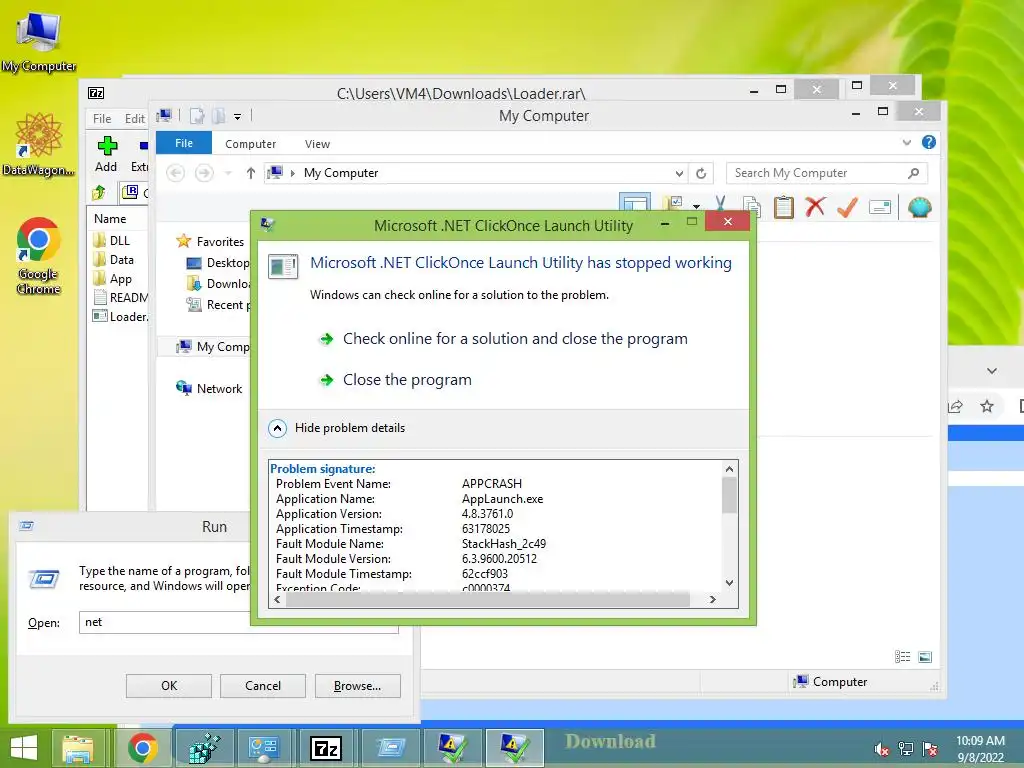
Task: Click the teal shell icon in My Computer toolbar
Action: click(920, 208)
